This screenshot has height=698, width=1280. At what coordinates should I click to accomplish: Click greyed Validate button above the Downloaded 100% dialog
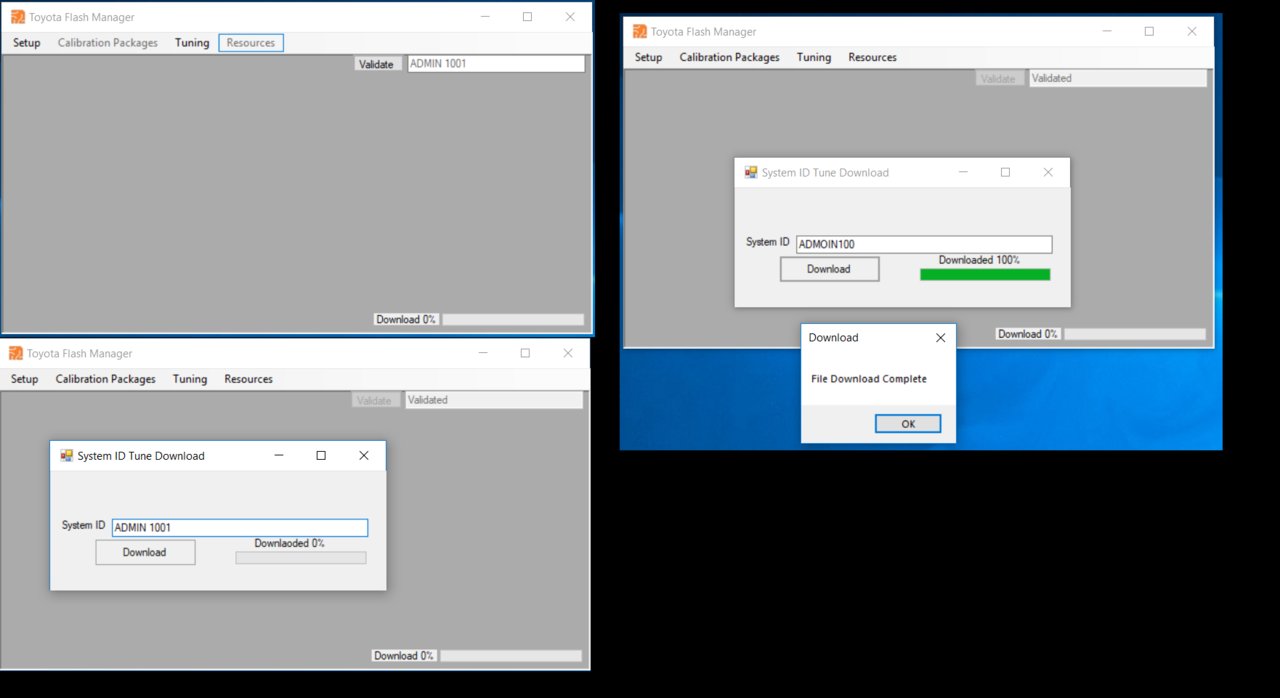click(999, 78)
